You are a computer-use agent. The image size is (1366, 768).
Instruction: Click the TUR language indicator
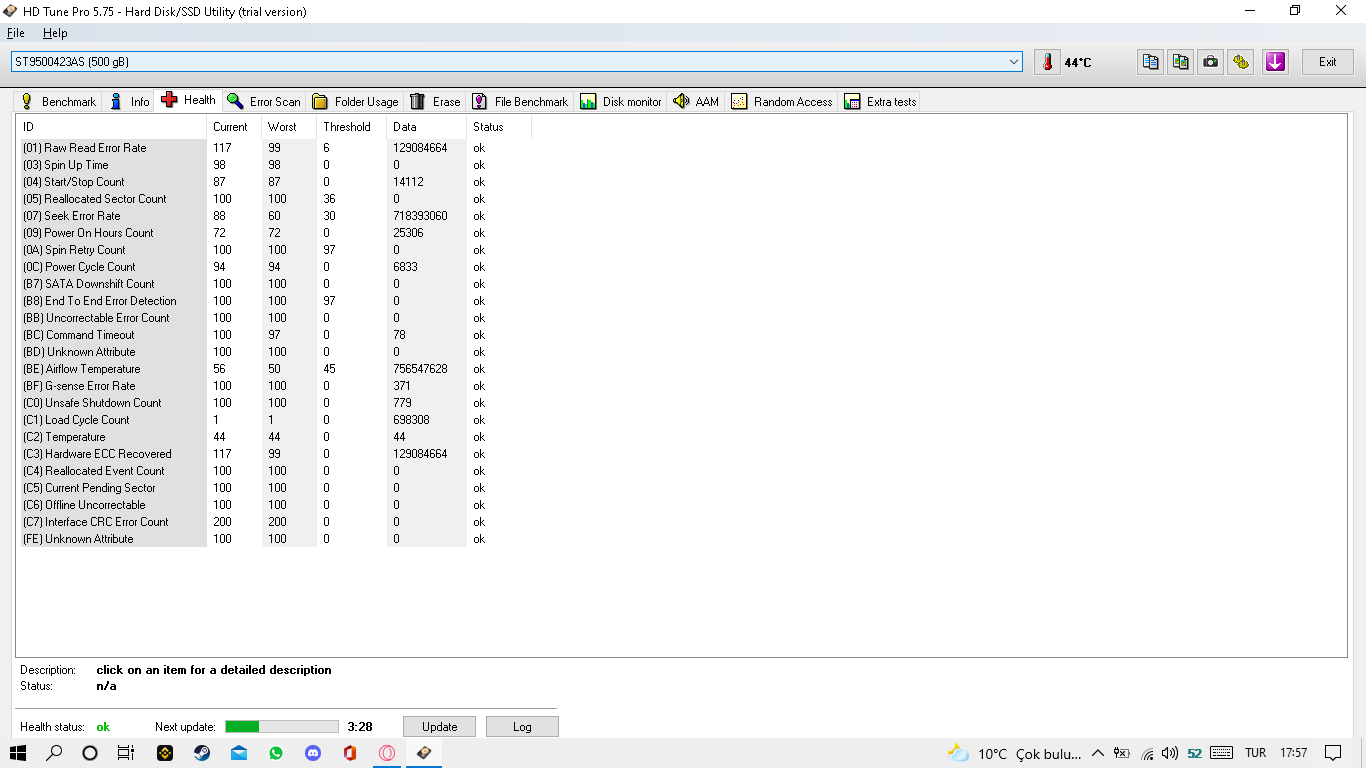pyautogui.click(x=1255, y=753)
